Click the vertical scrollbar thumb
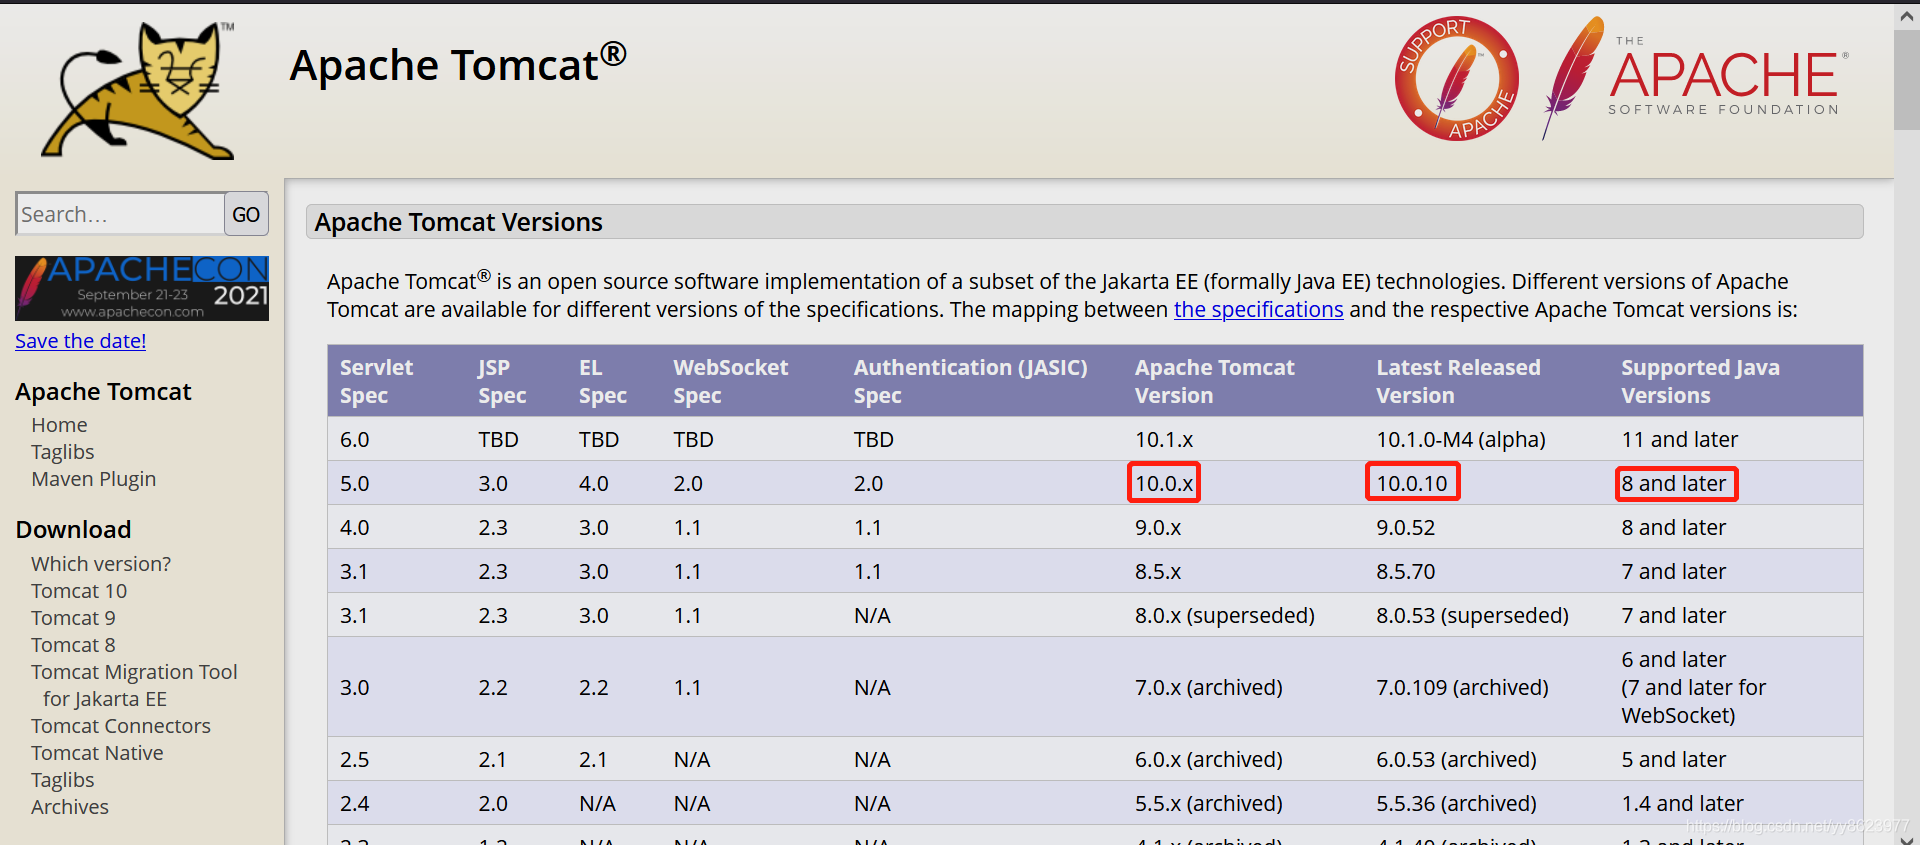The image size is (1920, 845). click(1907, 80)
